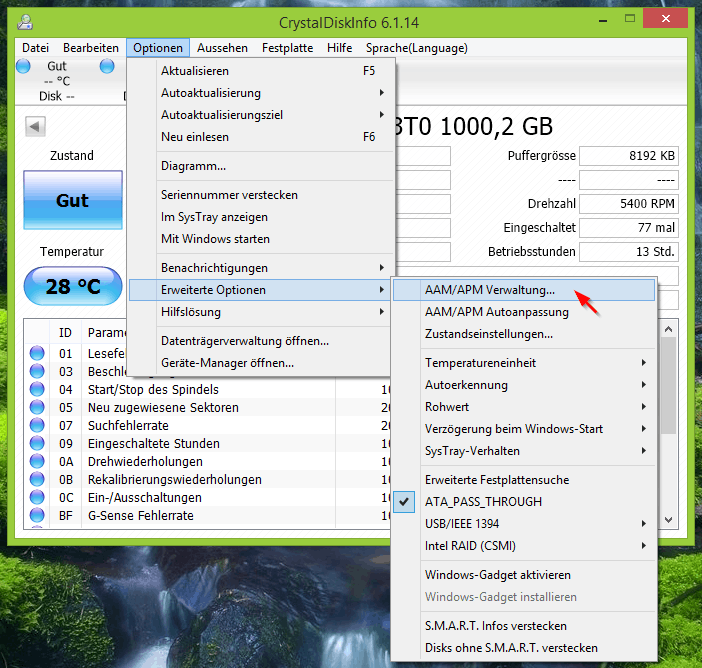The width and height of the screenshot is (702, 668).
Task: Click blue status orb for attribute 03
Action: pyautogui.click(x=37, y=371)
